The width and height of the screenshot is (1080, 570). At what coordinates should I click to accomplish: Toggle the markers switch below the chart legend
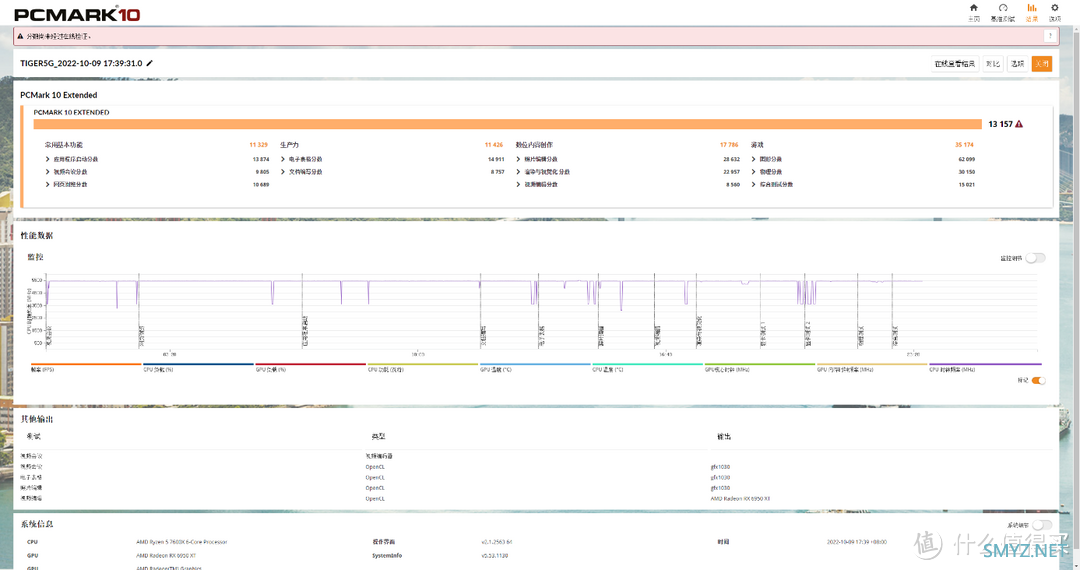tap(1038, 381)
